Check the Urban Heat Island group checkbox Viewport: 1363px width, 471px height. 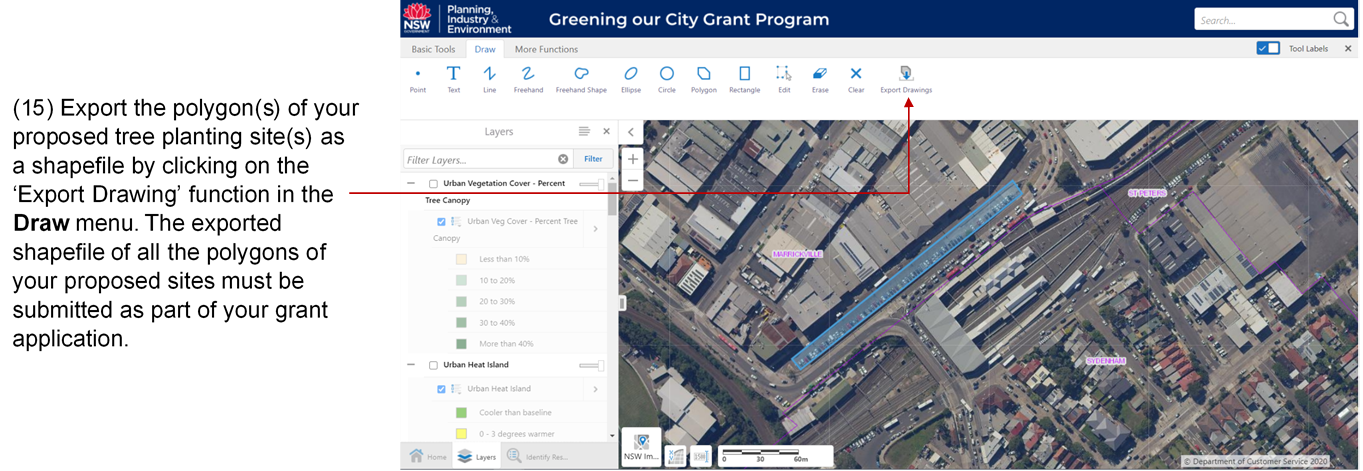click(433, 365)
